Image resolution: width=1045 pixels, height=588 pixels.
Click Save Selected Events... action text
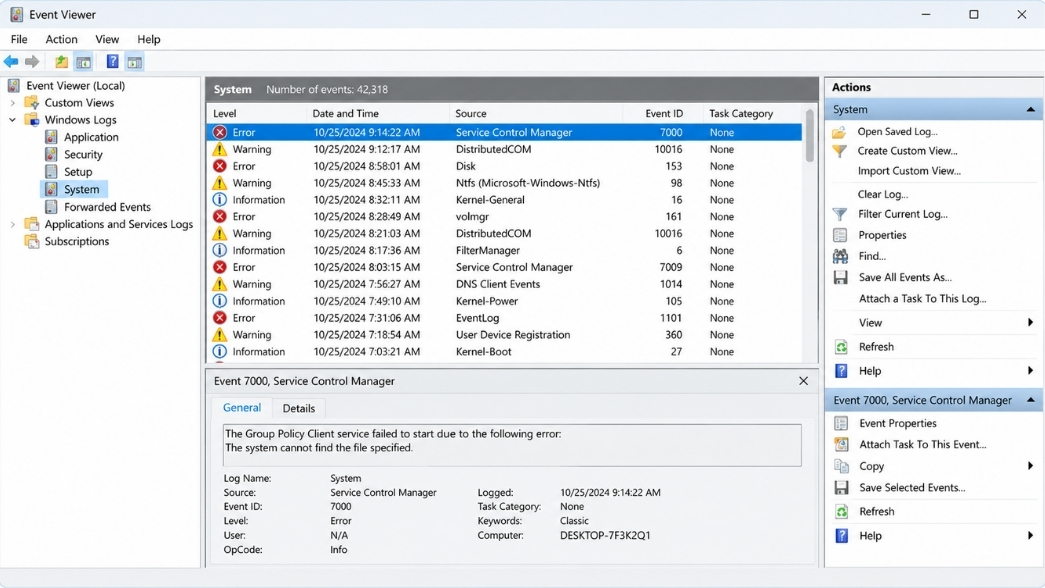[912, 487]
